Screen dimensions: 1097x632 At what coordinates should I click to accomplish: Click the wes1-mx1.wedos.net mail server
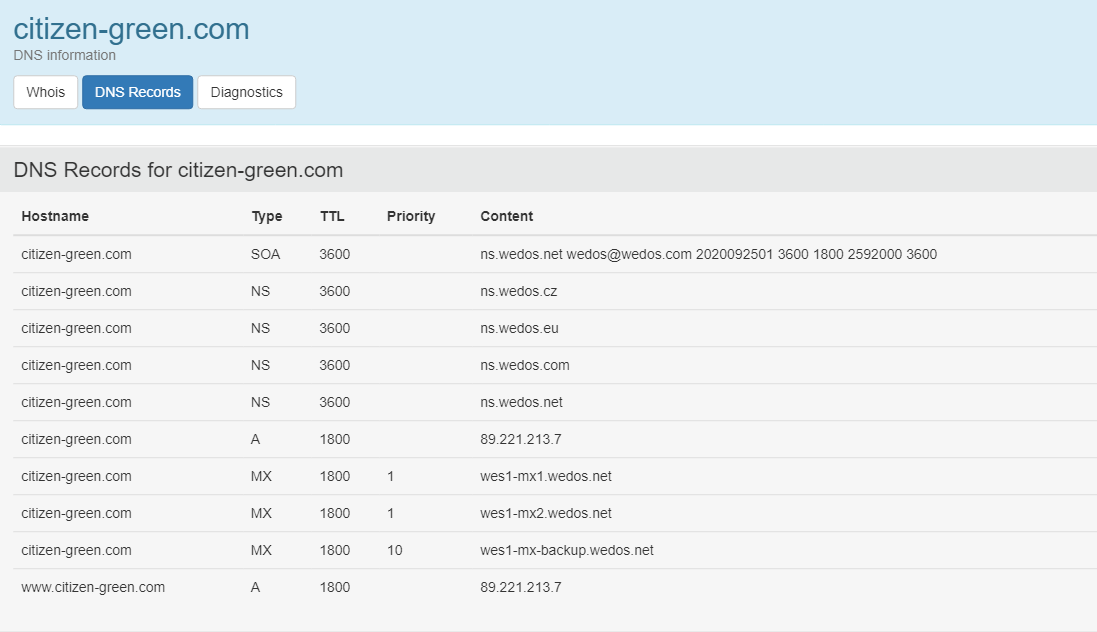pos(546,477)
